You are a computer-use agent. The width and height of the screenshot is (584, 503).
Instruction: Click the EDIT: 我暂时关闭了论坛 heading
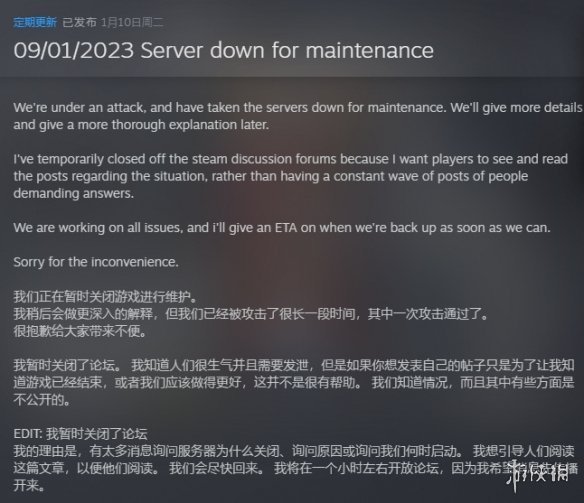click(80, 434)
